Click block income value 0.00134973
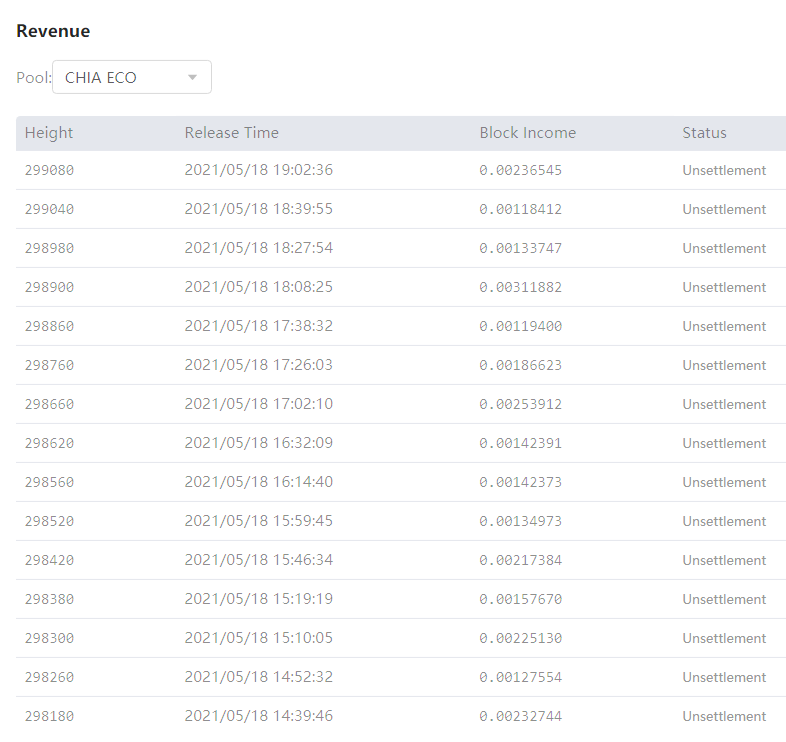Image resolution: width=786 pixels, height=742 pixels. coord(521,521)
